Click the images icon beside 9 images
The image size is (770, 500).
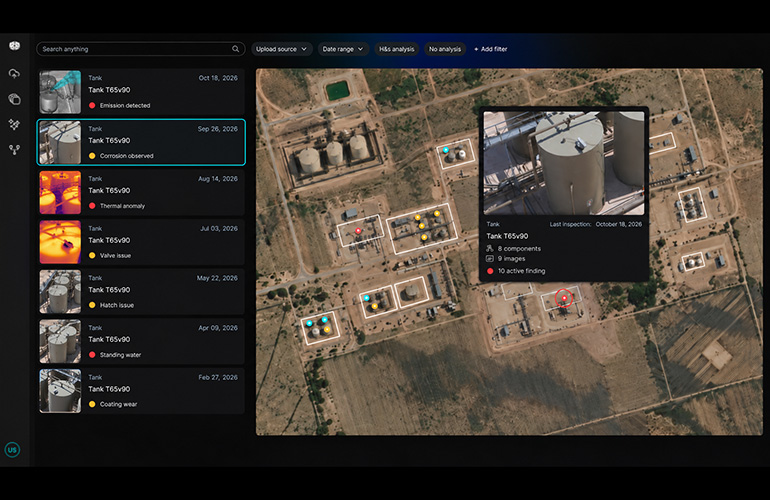click(490, 258)
